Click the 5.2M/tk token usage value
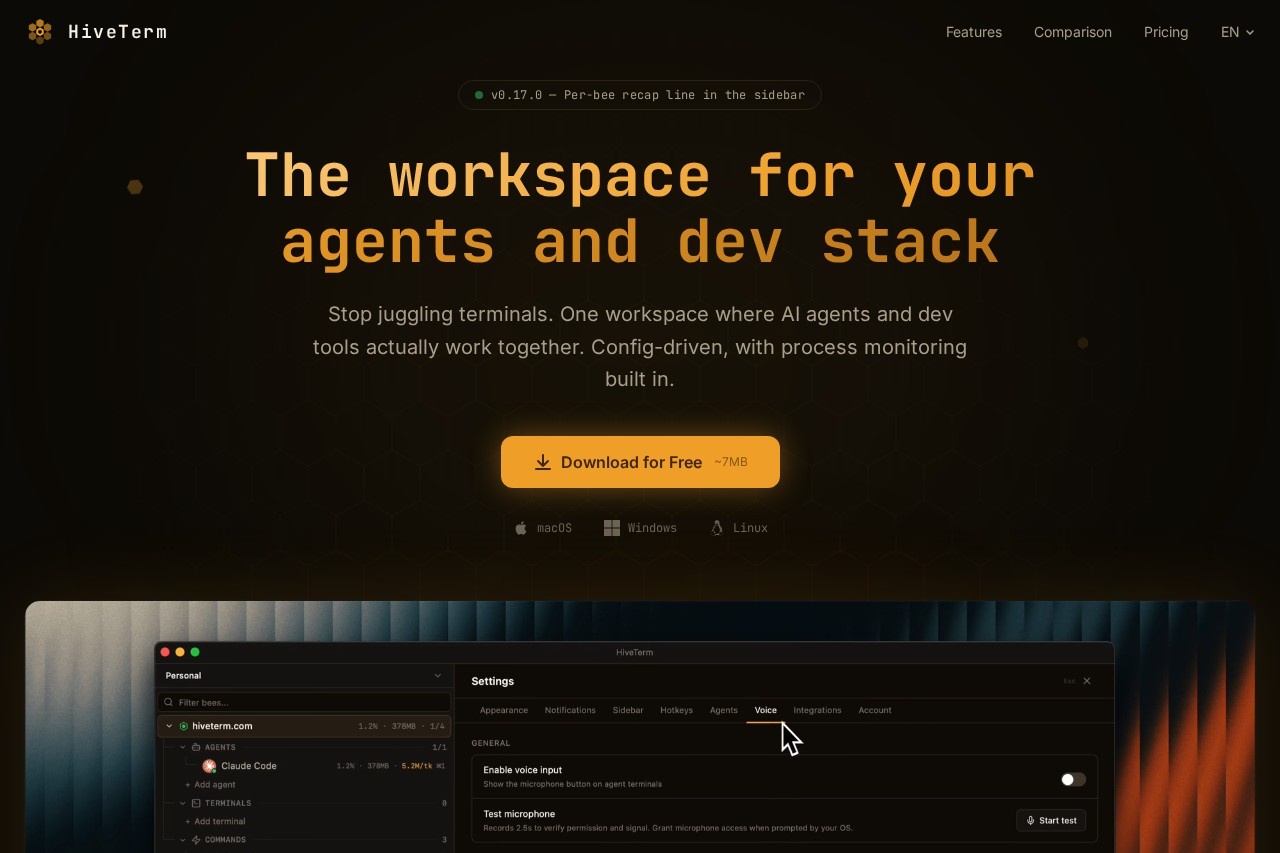 point(417,766)
